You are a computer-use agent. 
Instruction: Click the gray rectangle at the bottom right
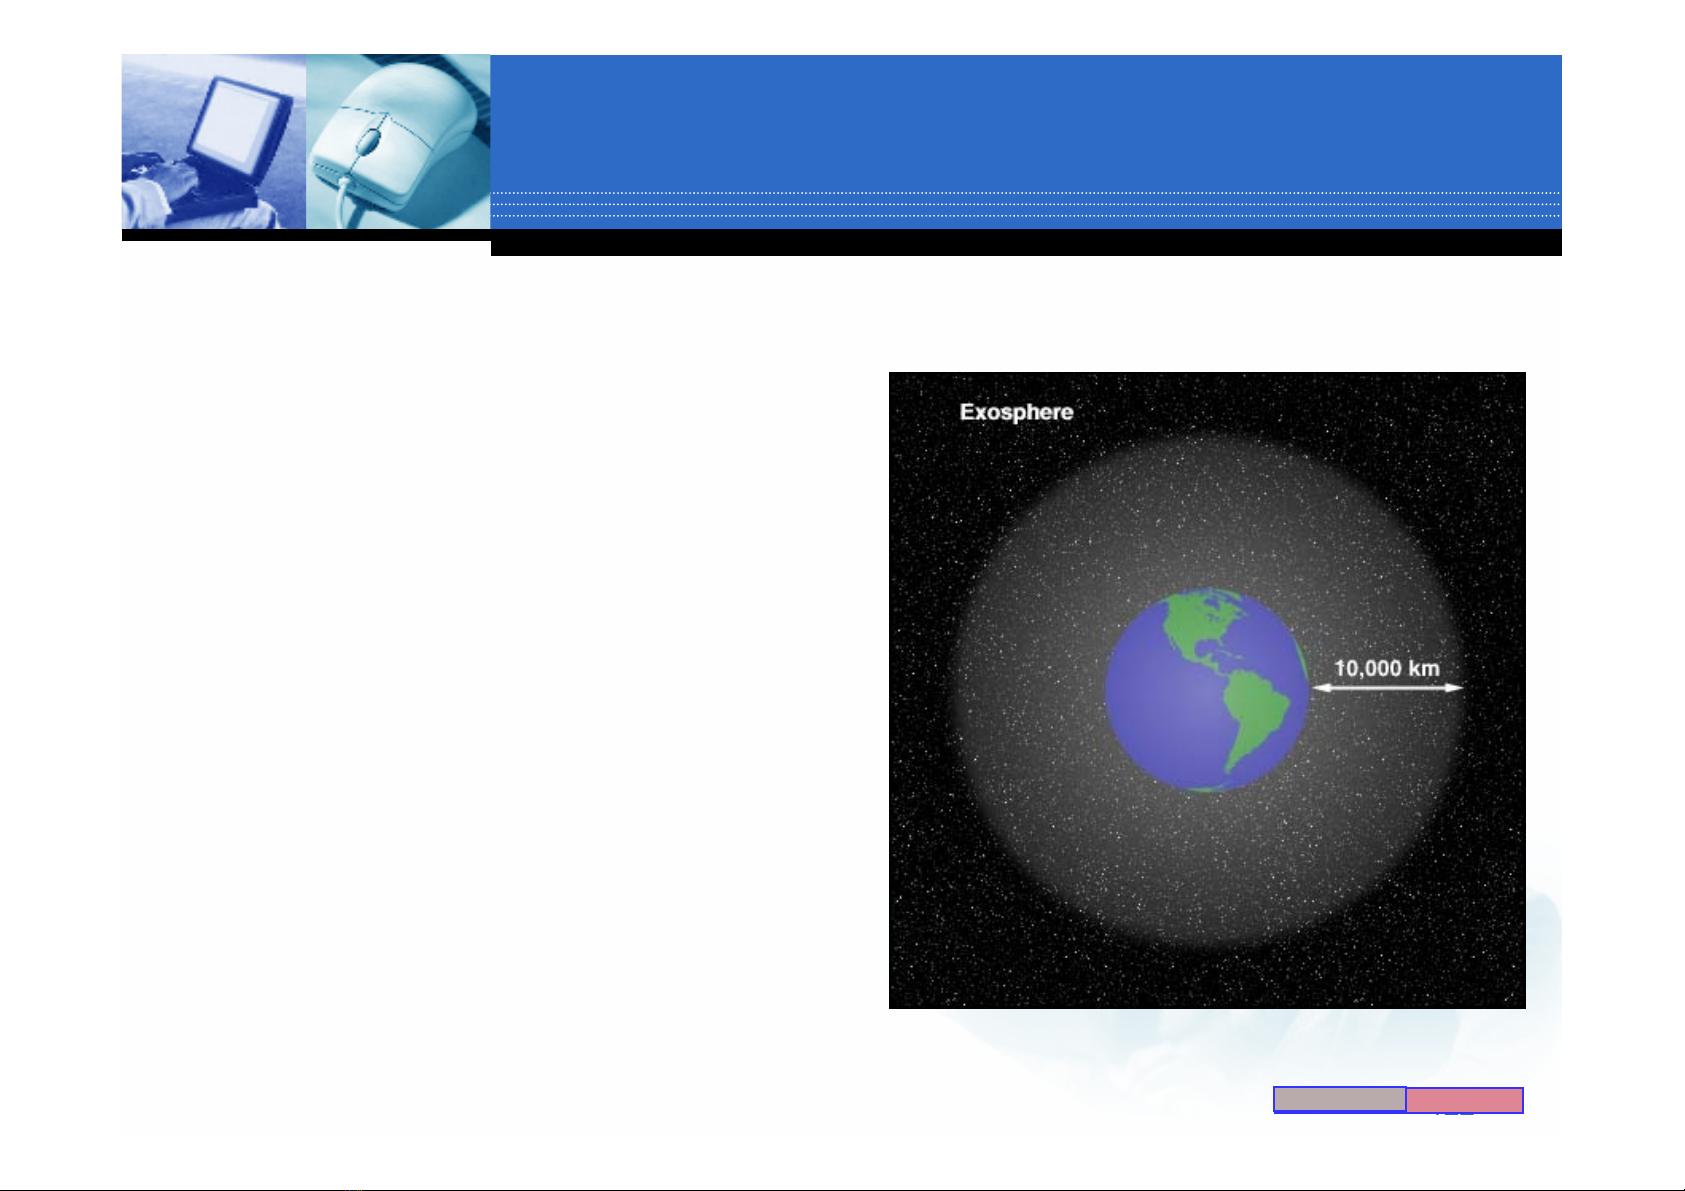1339,1099
